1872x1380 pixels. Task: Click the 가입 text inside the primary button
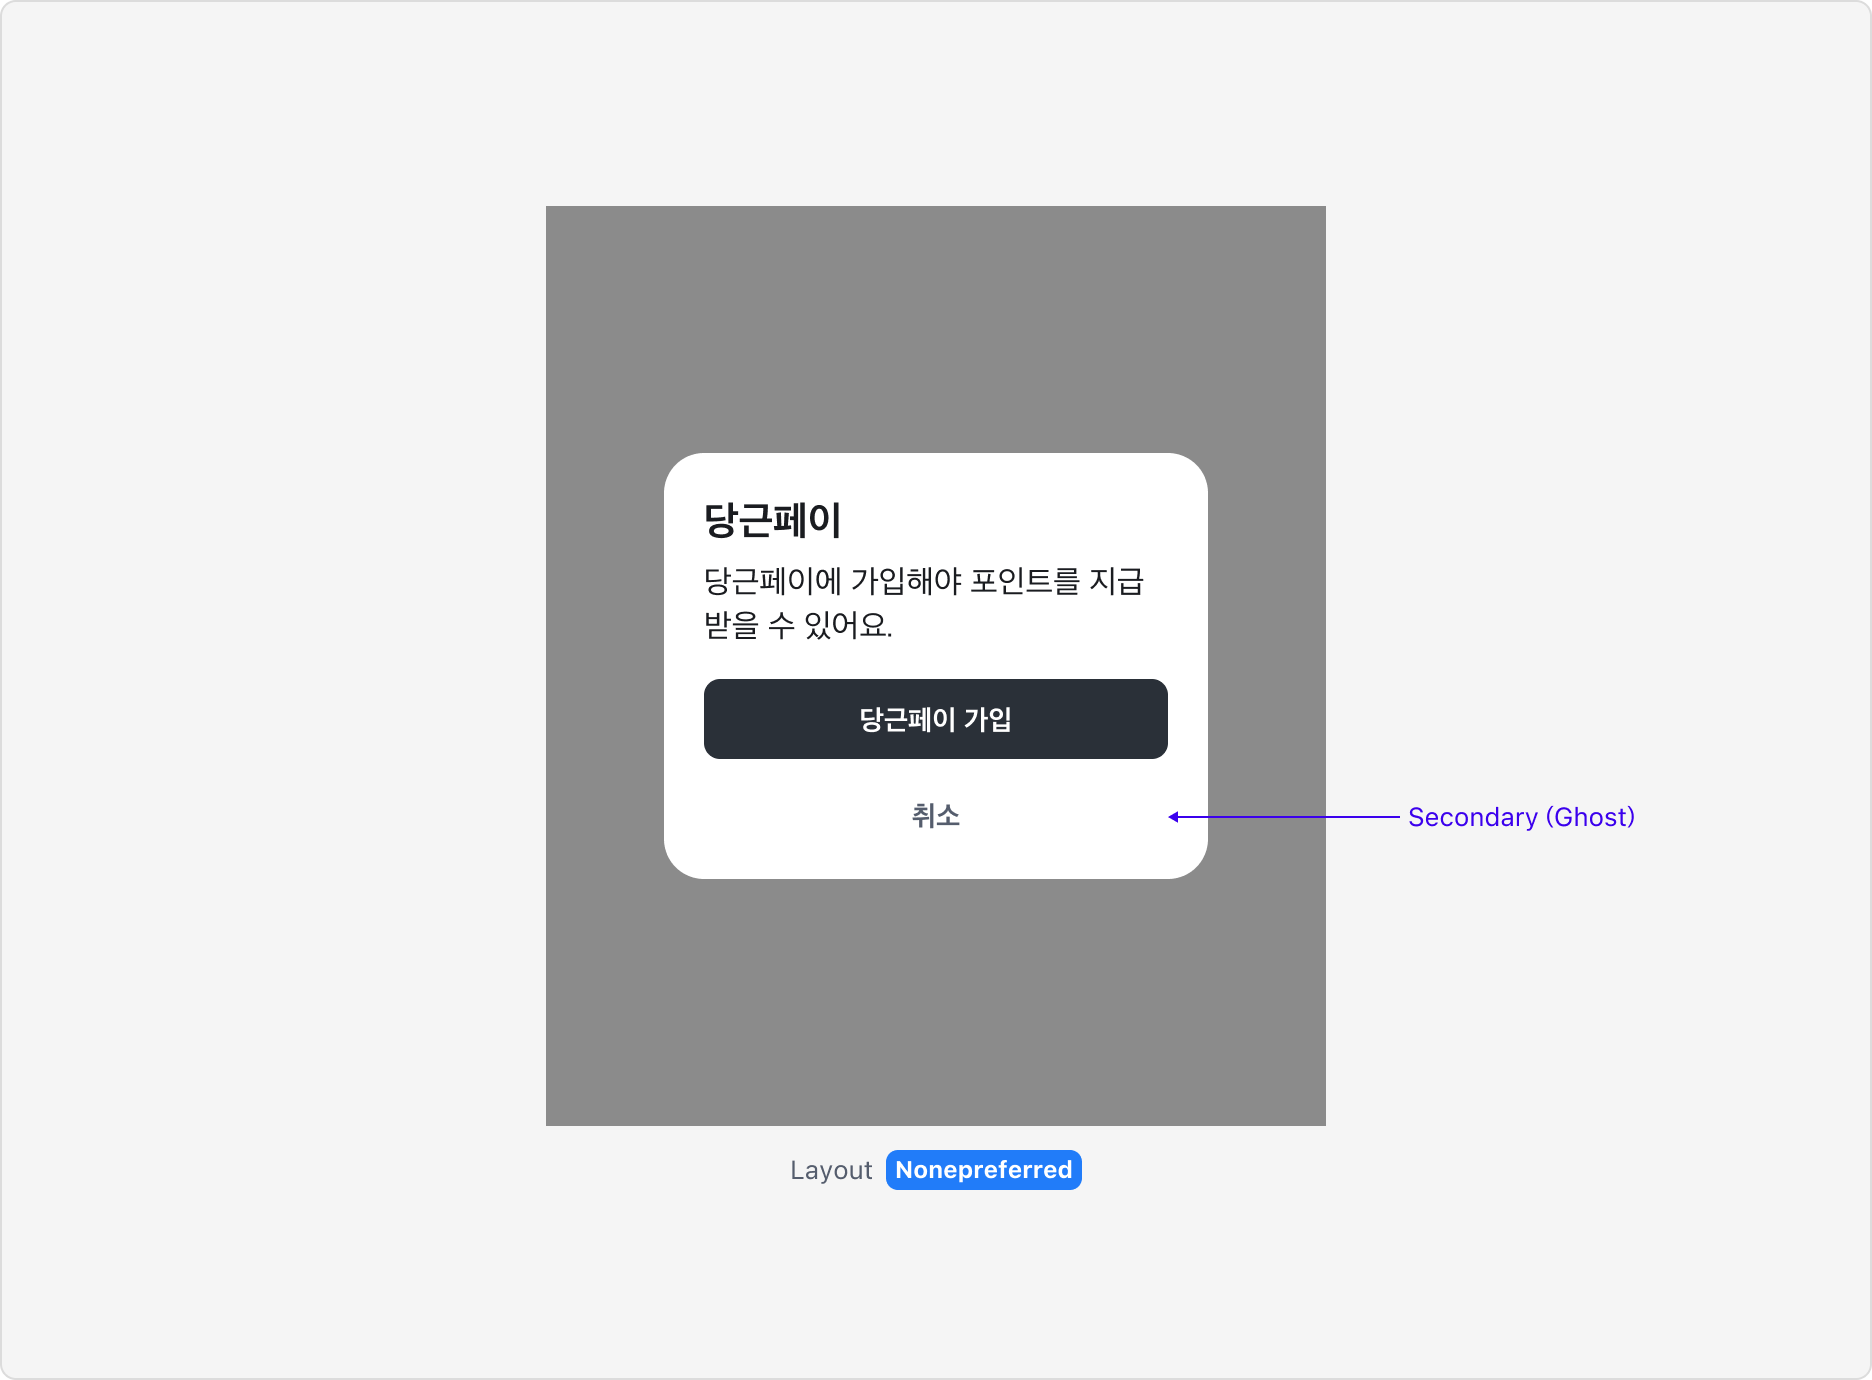pyautogui.click(x=987, y=718)
